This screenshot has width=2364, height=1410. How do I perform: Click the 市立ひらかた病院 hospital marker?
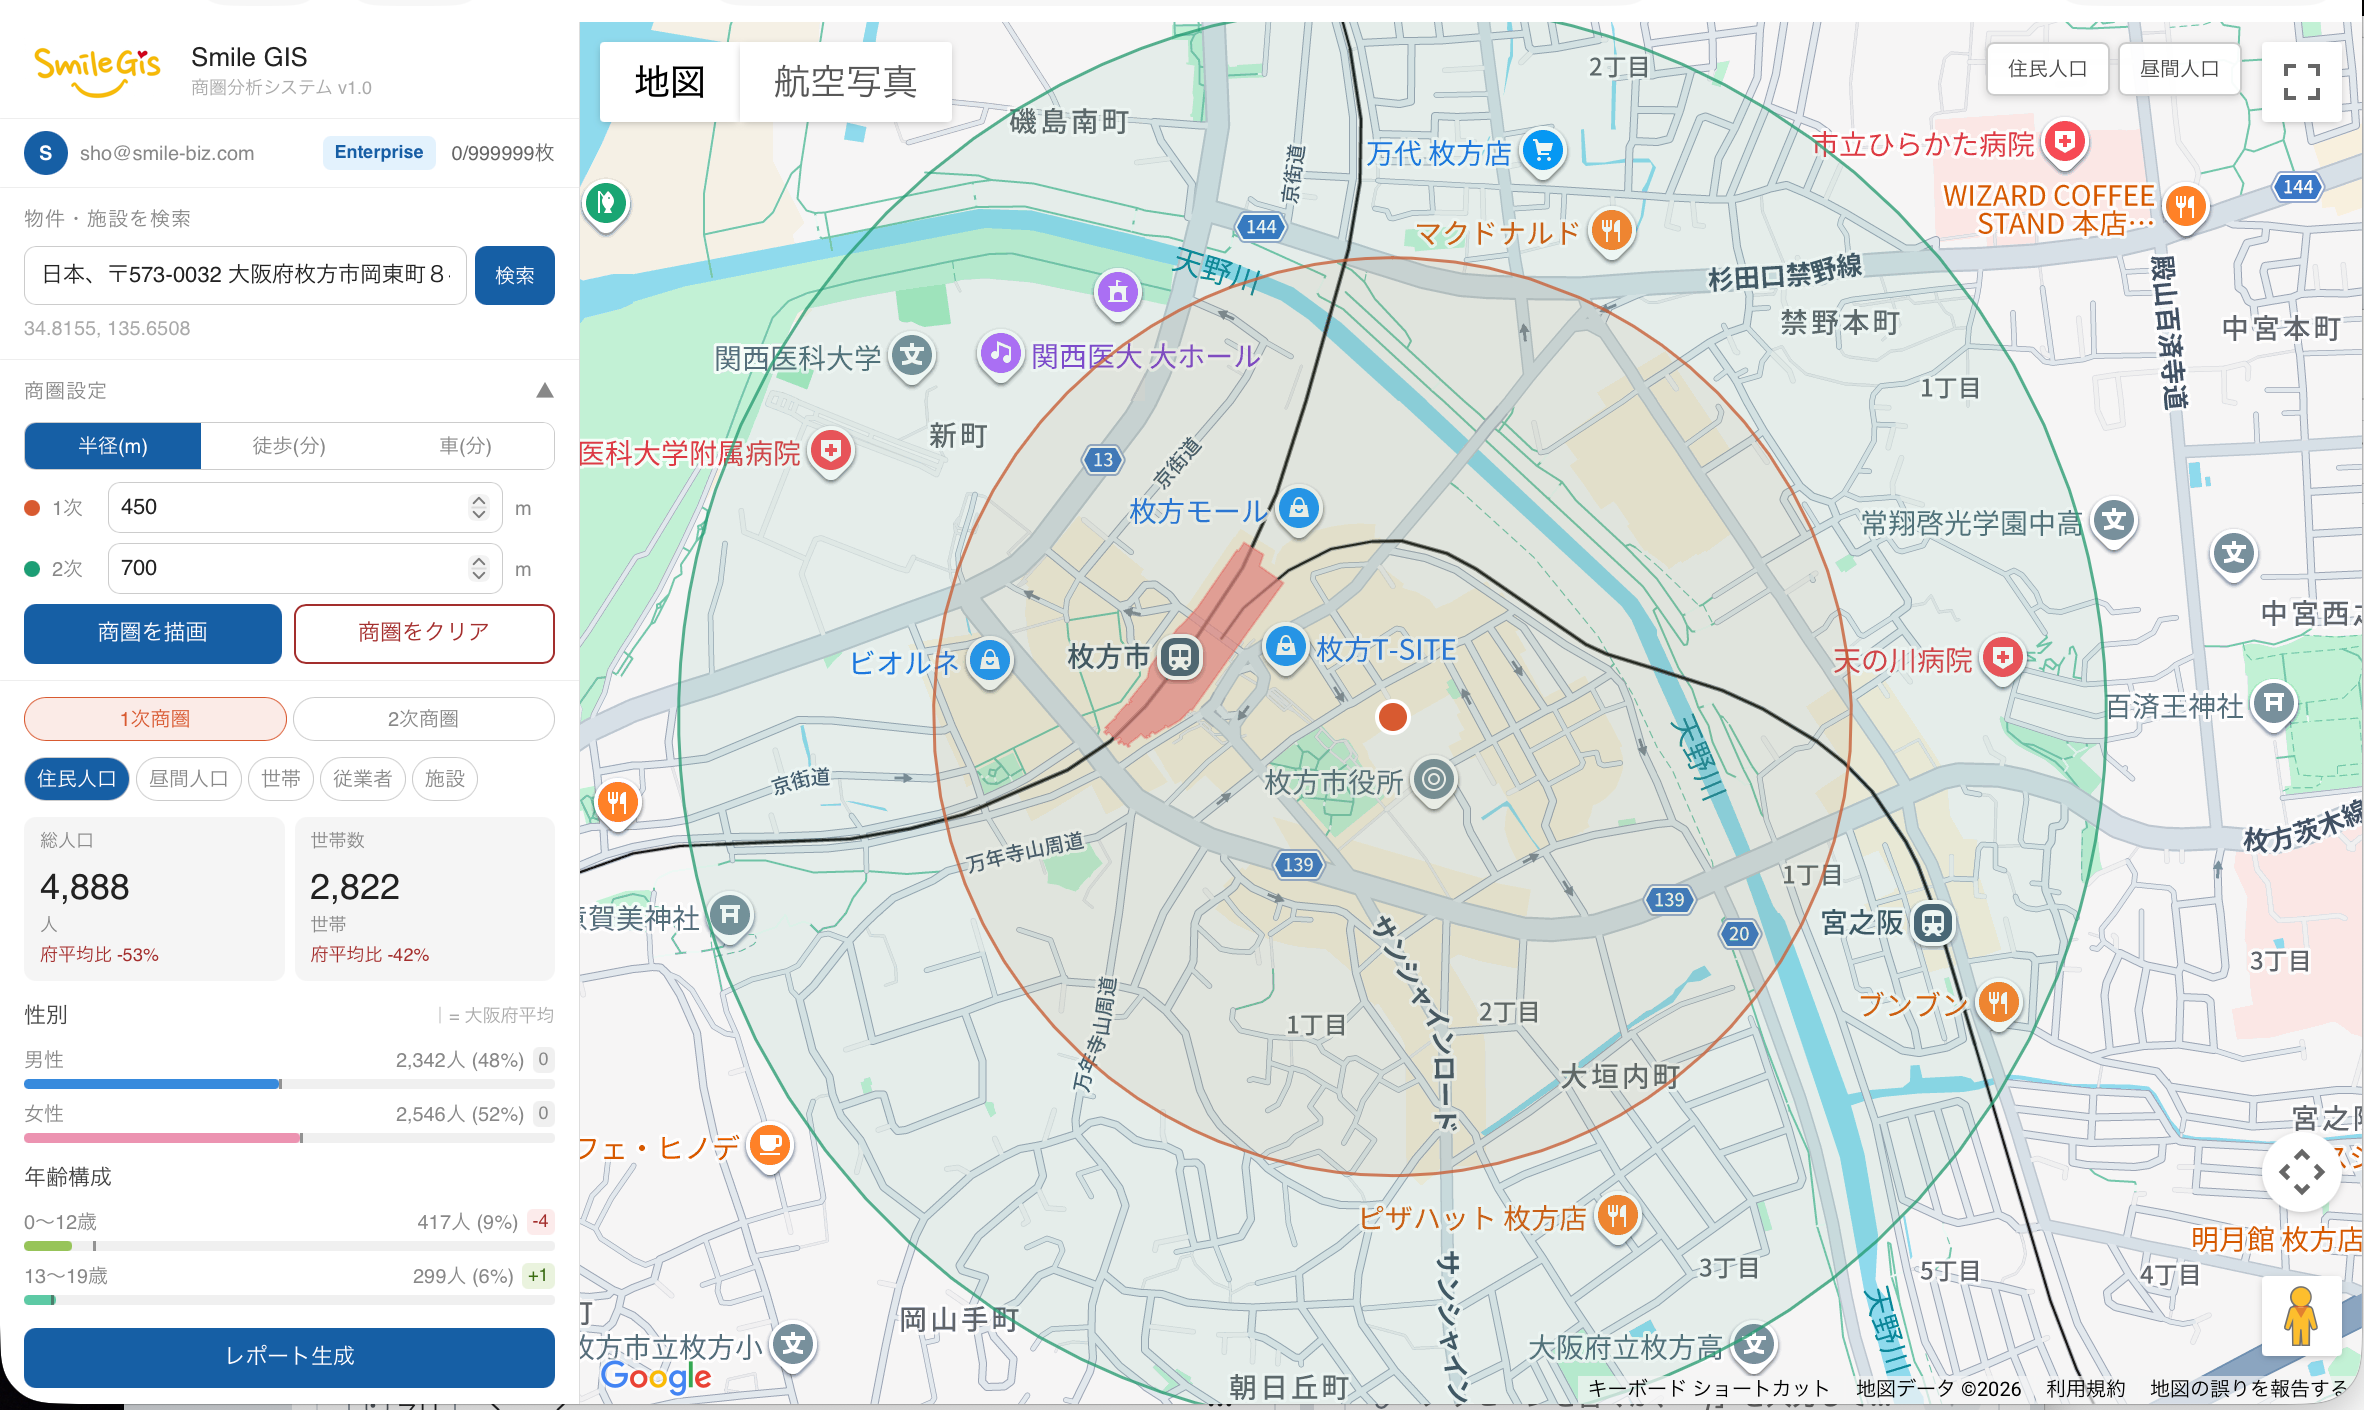pos(2065,142)
